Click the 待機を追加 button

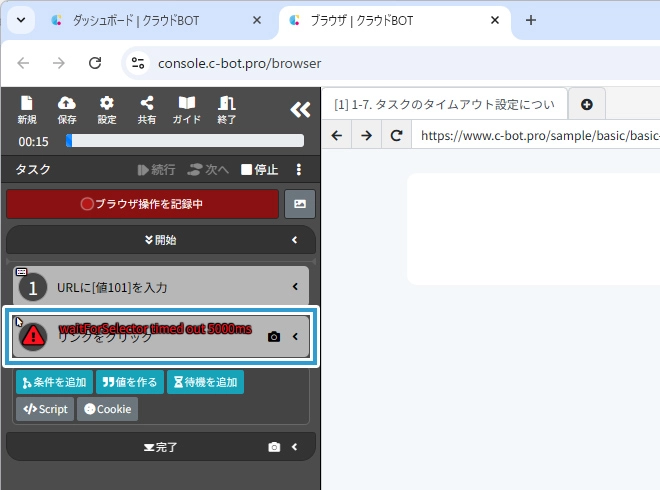point(205,382)
